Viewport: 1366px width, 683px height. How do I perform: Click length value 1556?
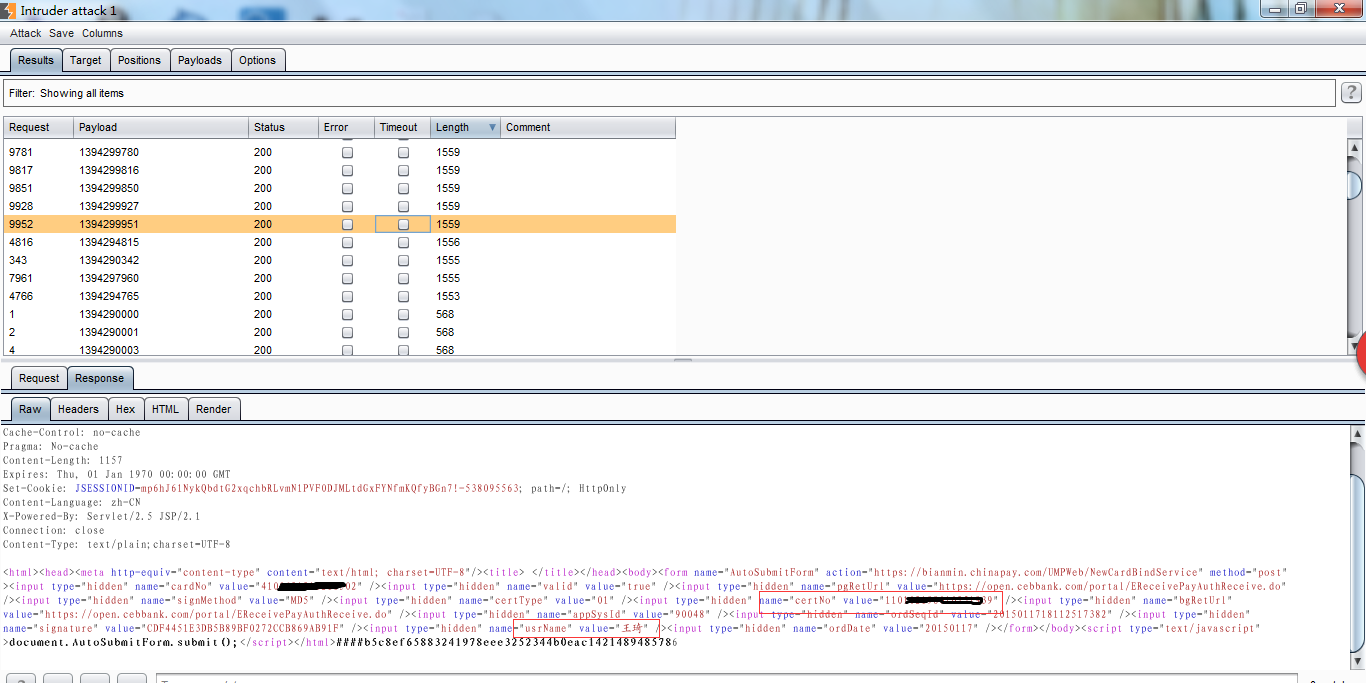point(448,243)
